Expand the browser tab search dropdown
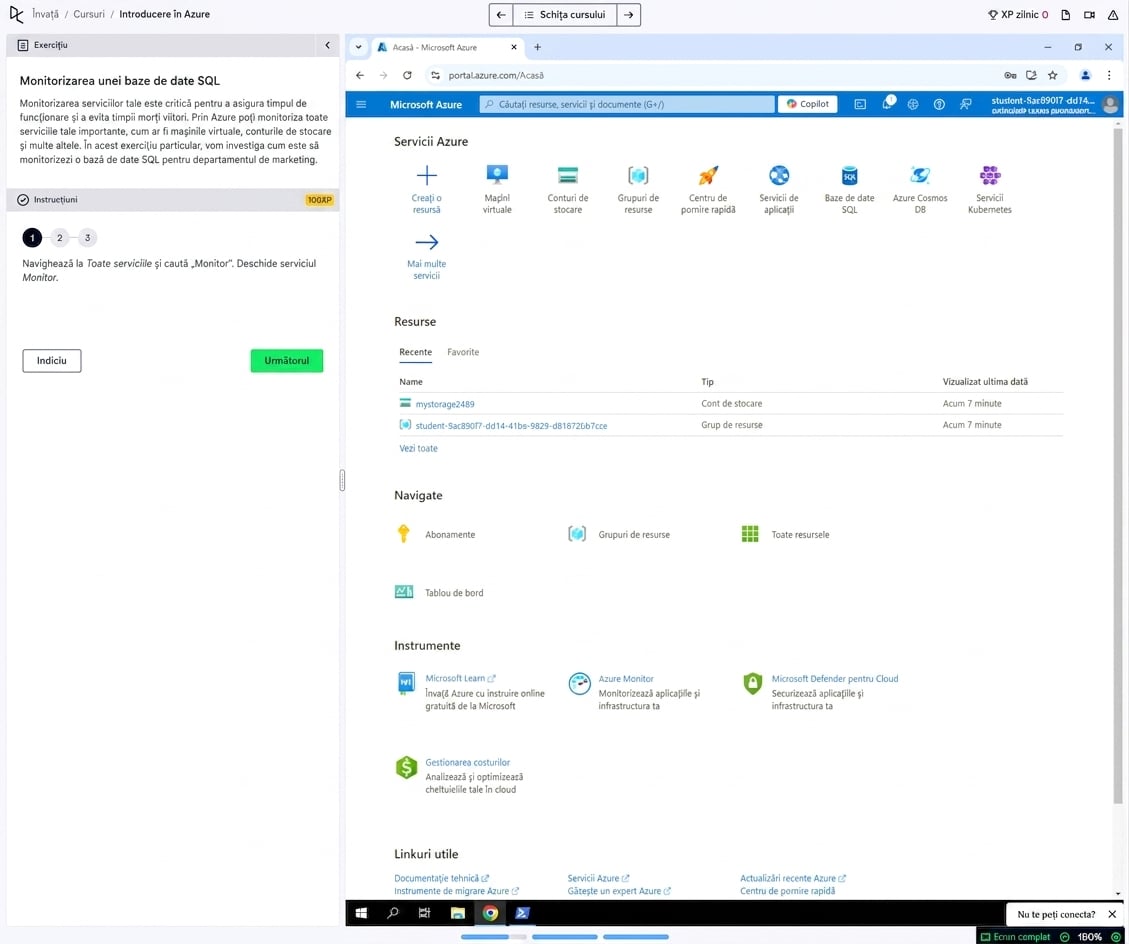 359,48
